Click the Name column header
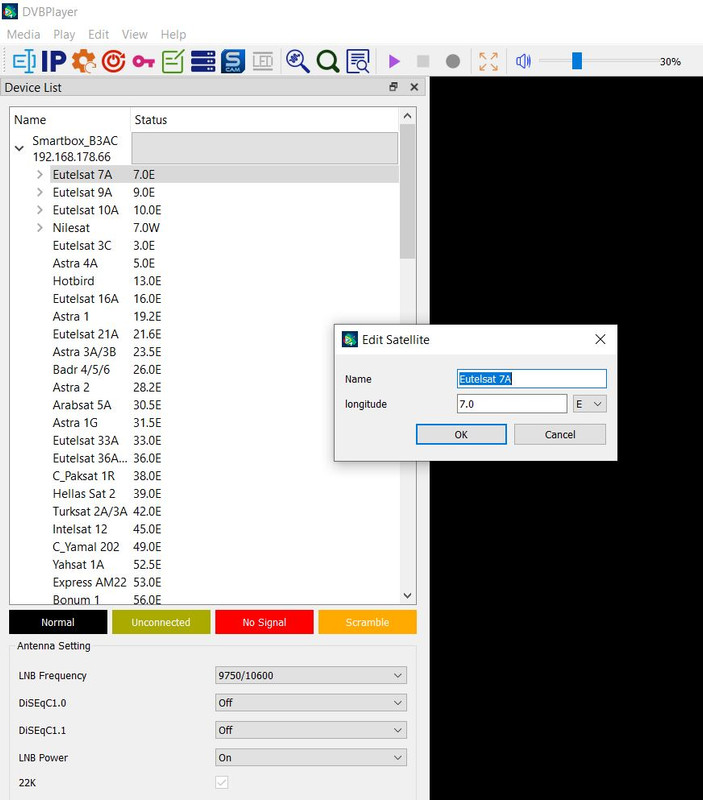The image size is (703, 800). coord(70,120)
